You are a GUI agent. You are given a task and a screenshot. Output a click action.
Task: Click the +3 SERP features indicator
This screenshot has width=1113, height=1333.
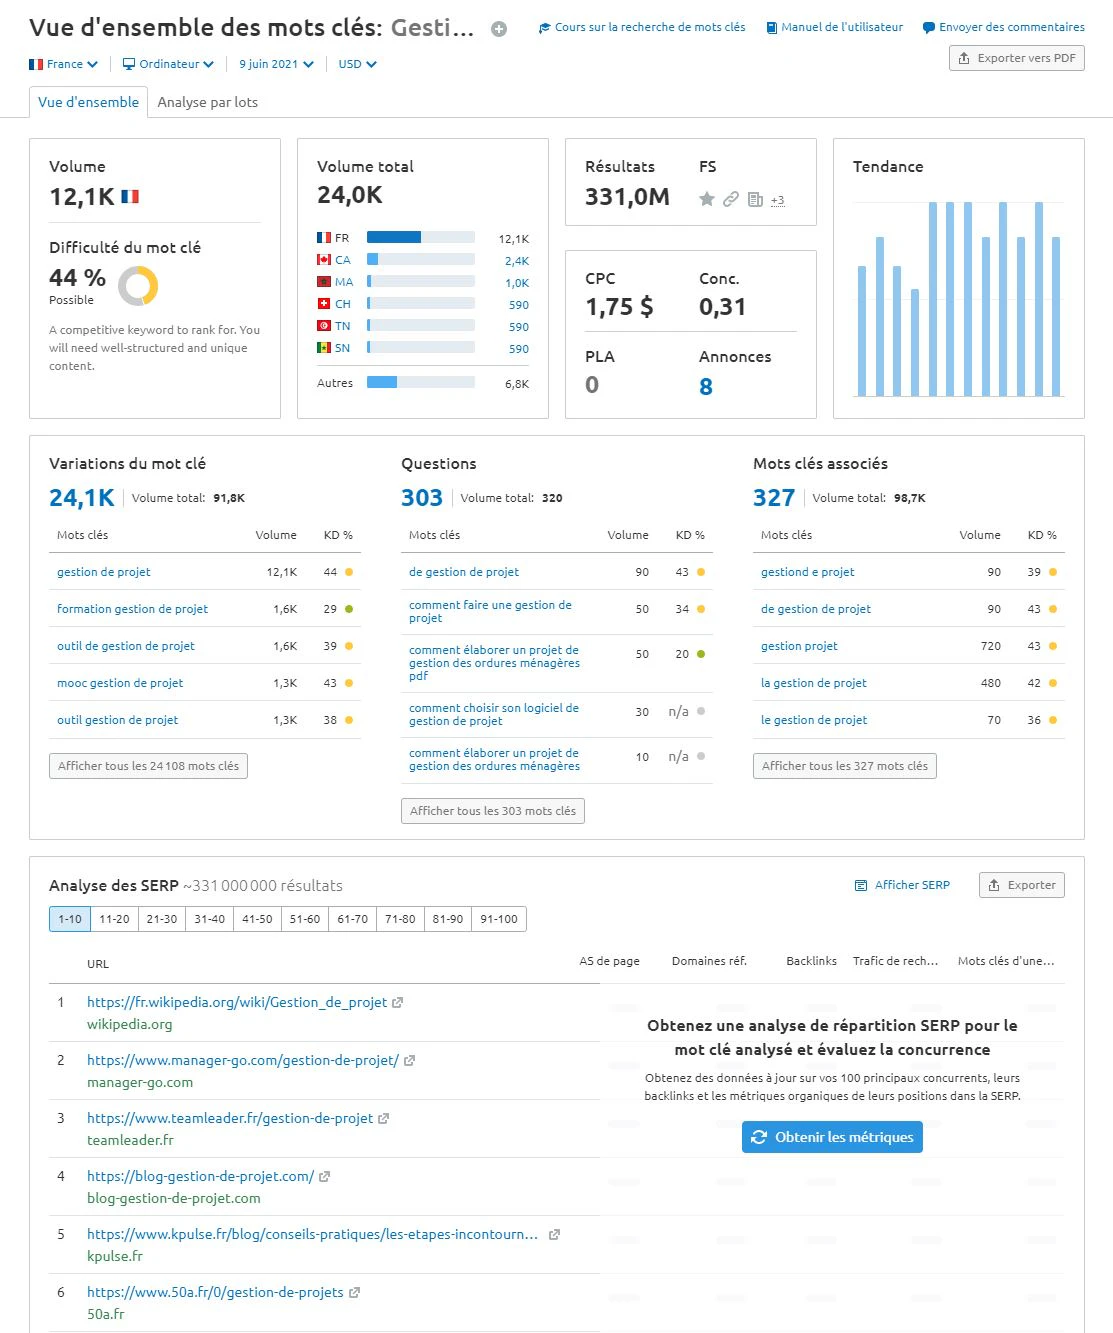pyautogui.click(x=778, y=200)
